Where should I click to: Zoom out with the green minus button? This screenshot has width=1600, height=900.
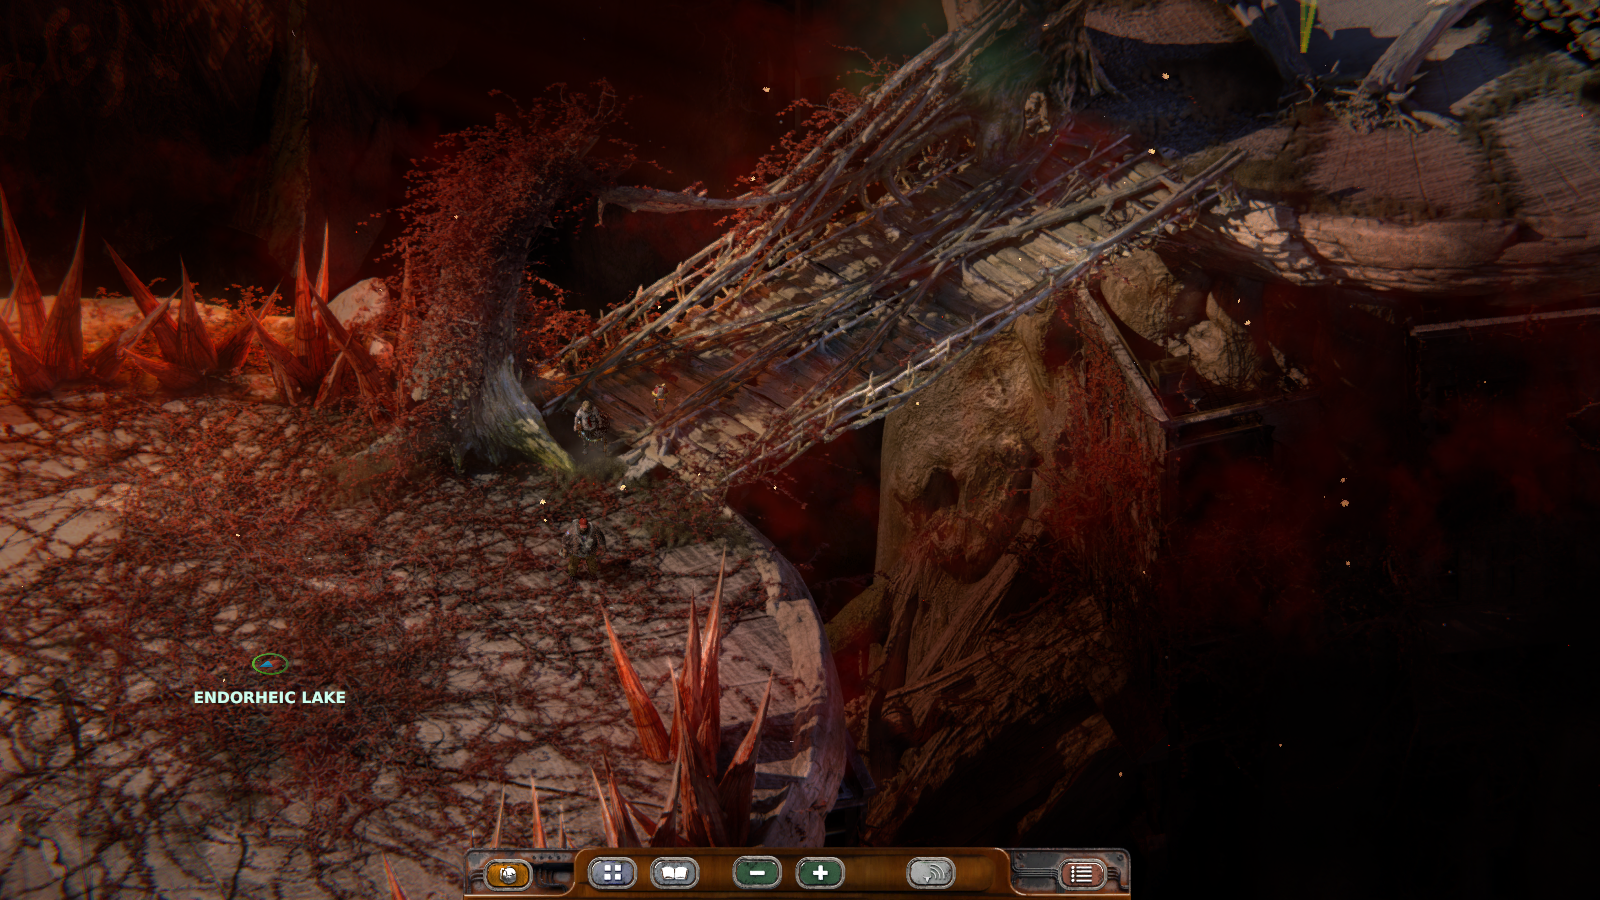[x=757, y=873]
